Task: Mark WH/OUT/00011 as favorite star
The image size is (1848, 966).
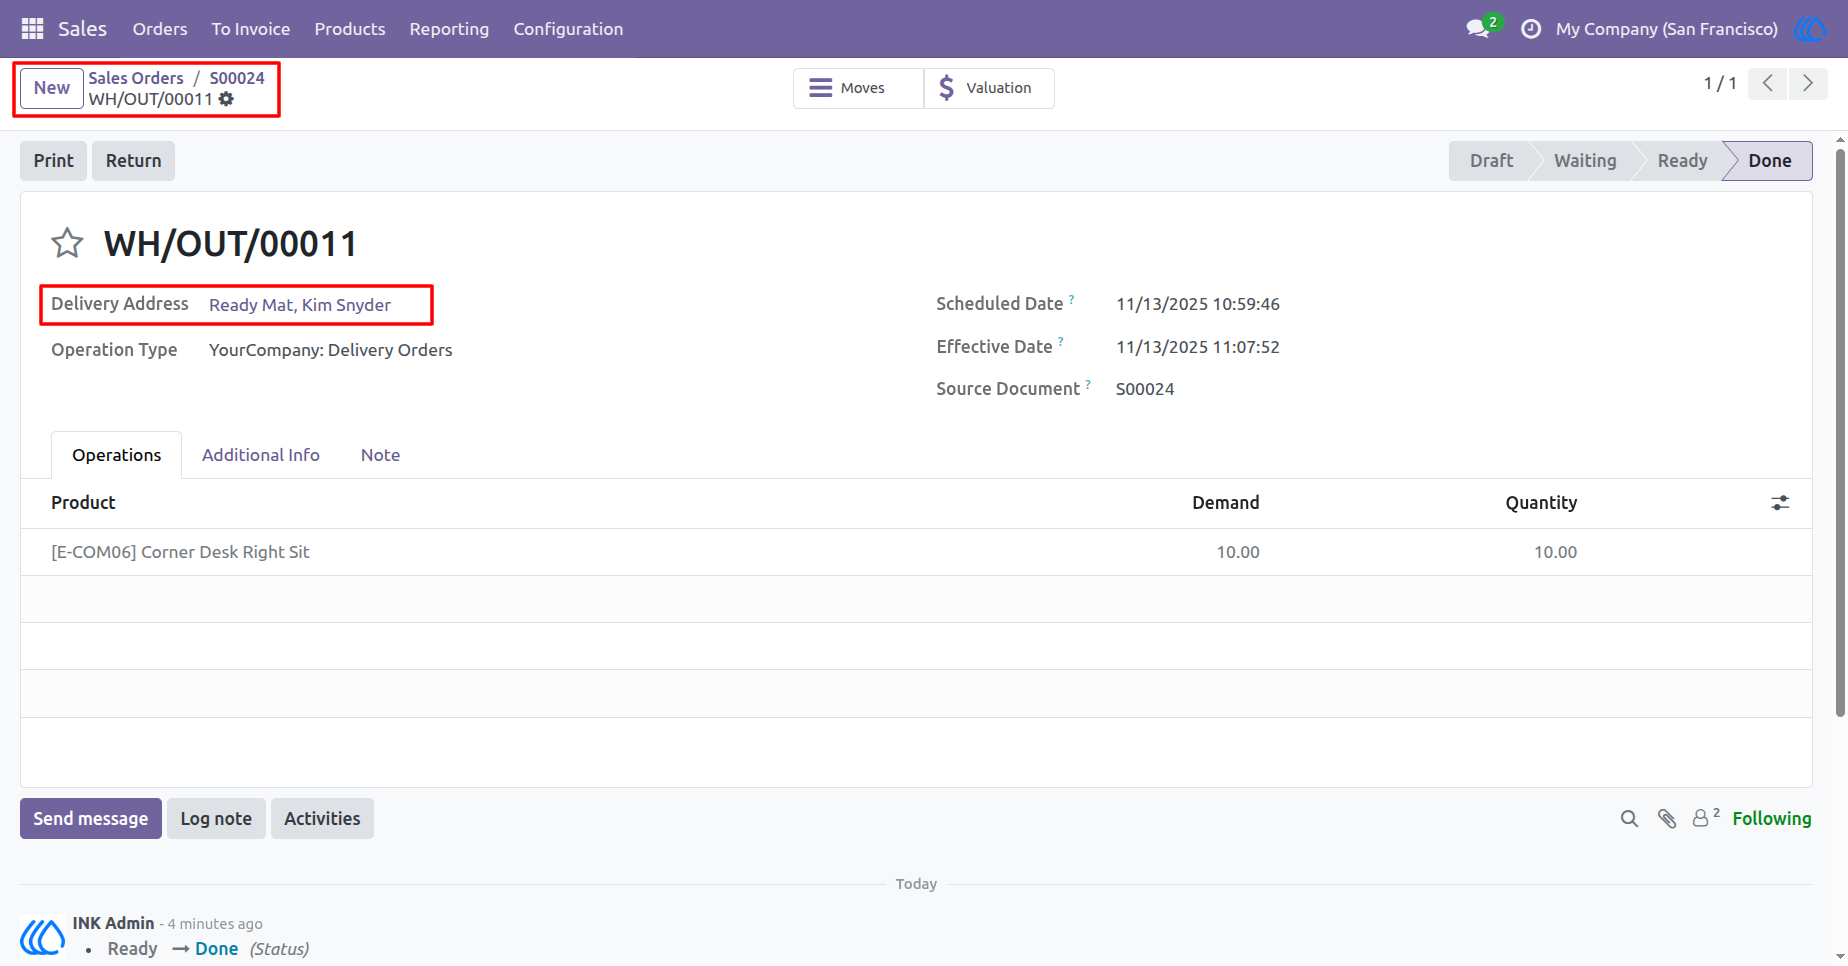Action: pos(67,243)
